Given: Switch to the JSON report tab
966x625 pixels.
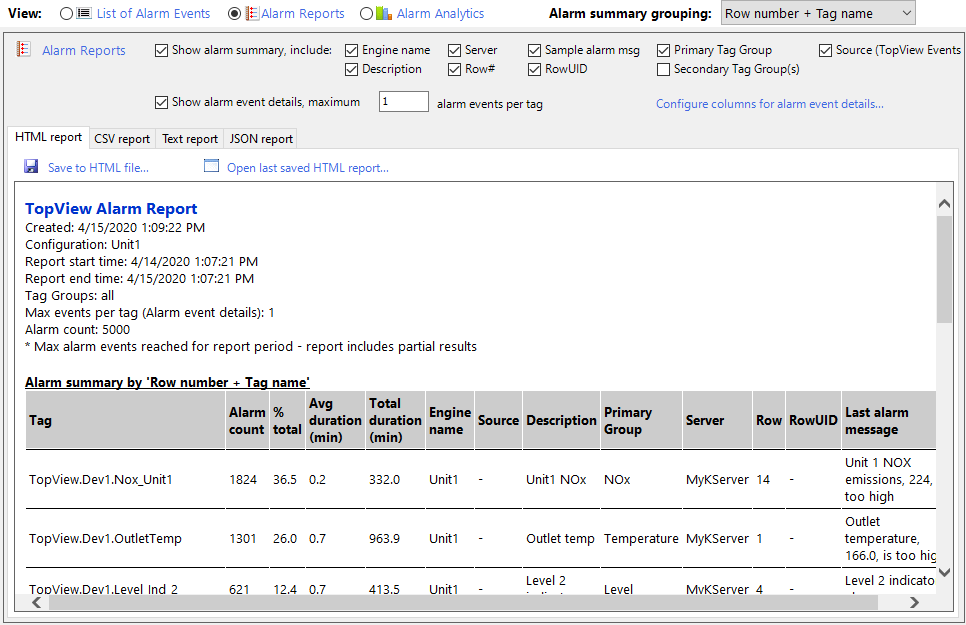Looking at the screenshot, I should pyautogui.click(x=261, y=139).
